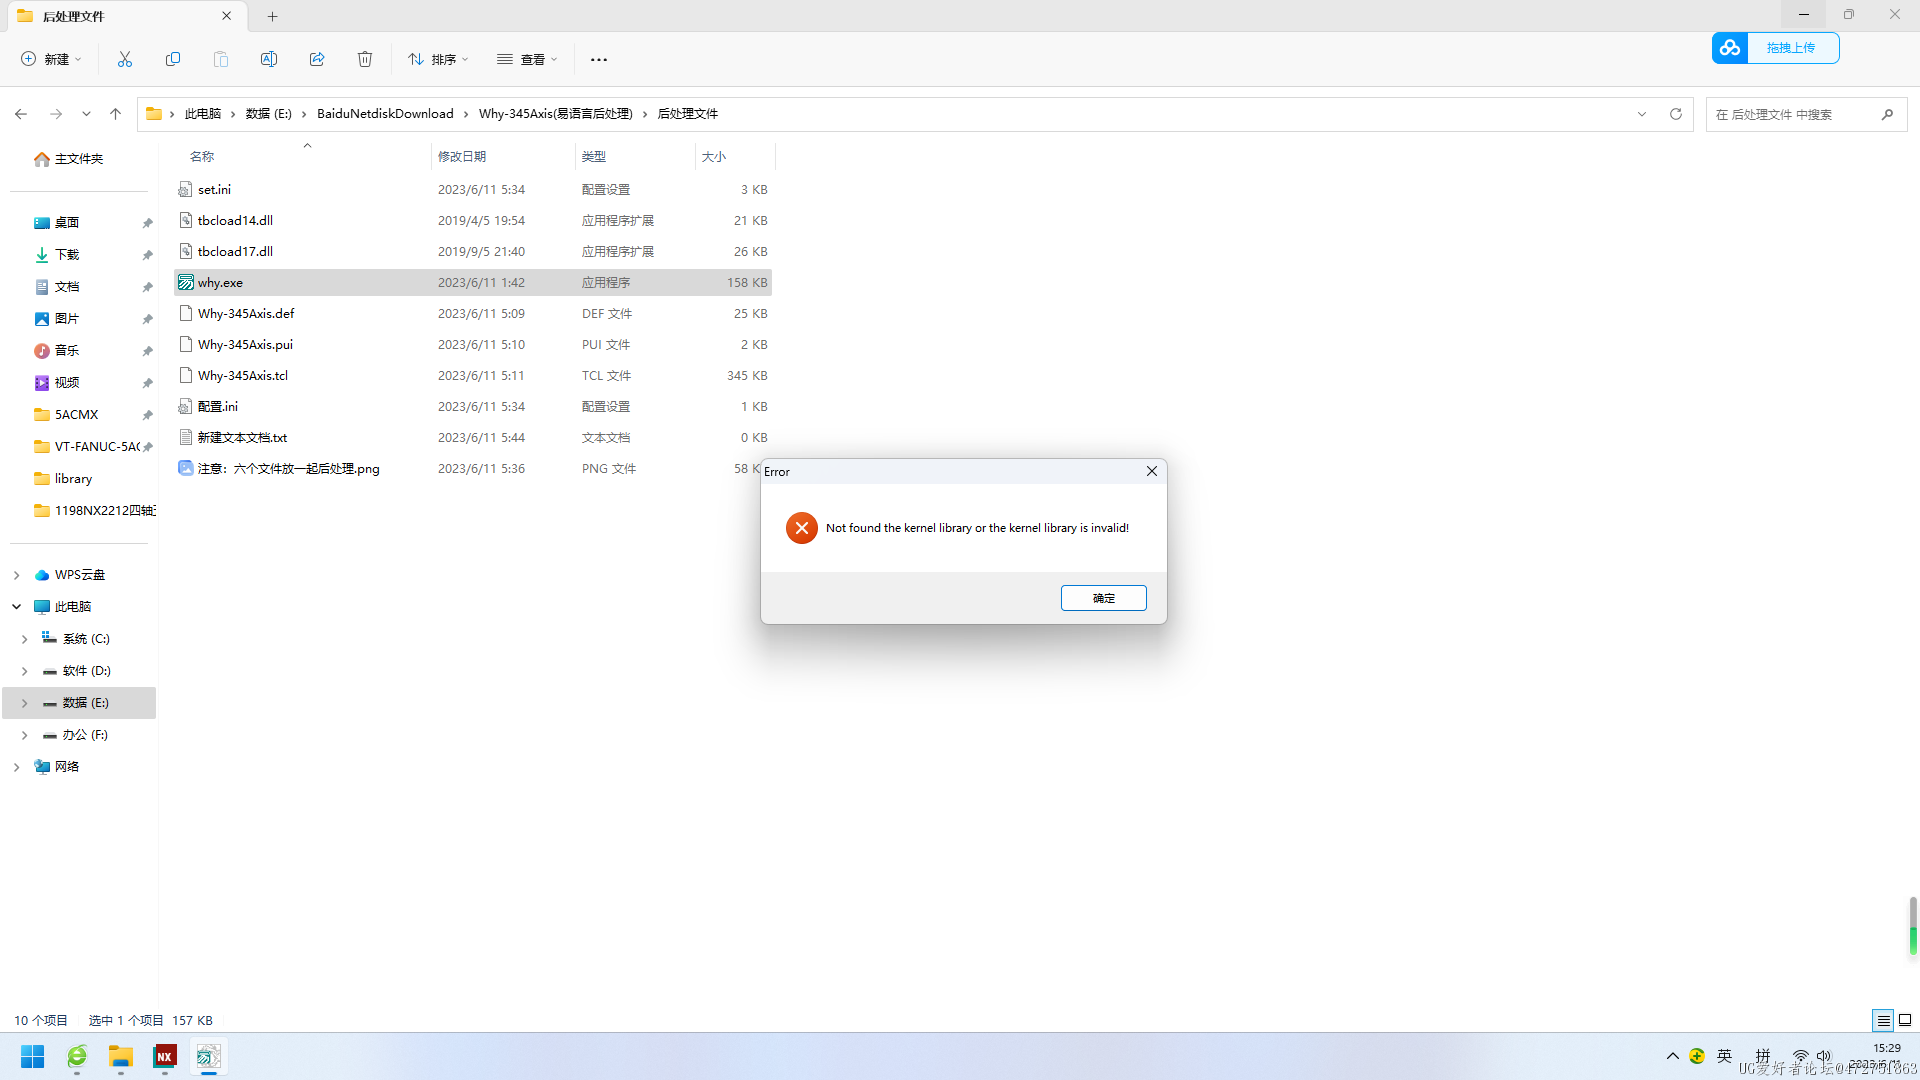Open File Explorer from the taskbar
The image size is (1920, 1080).
tap(121, 1056)
